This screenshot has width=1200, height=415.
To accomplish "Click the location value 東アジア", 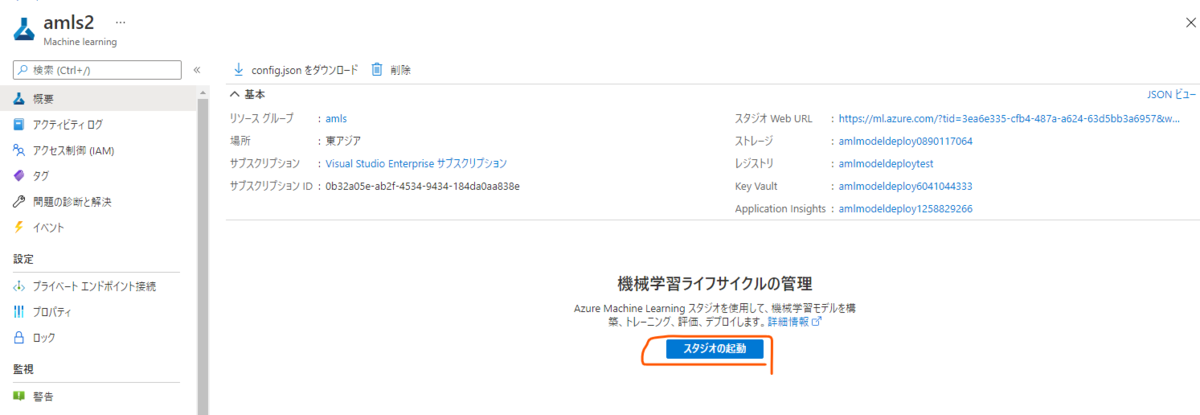I will (343, 141).
